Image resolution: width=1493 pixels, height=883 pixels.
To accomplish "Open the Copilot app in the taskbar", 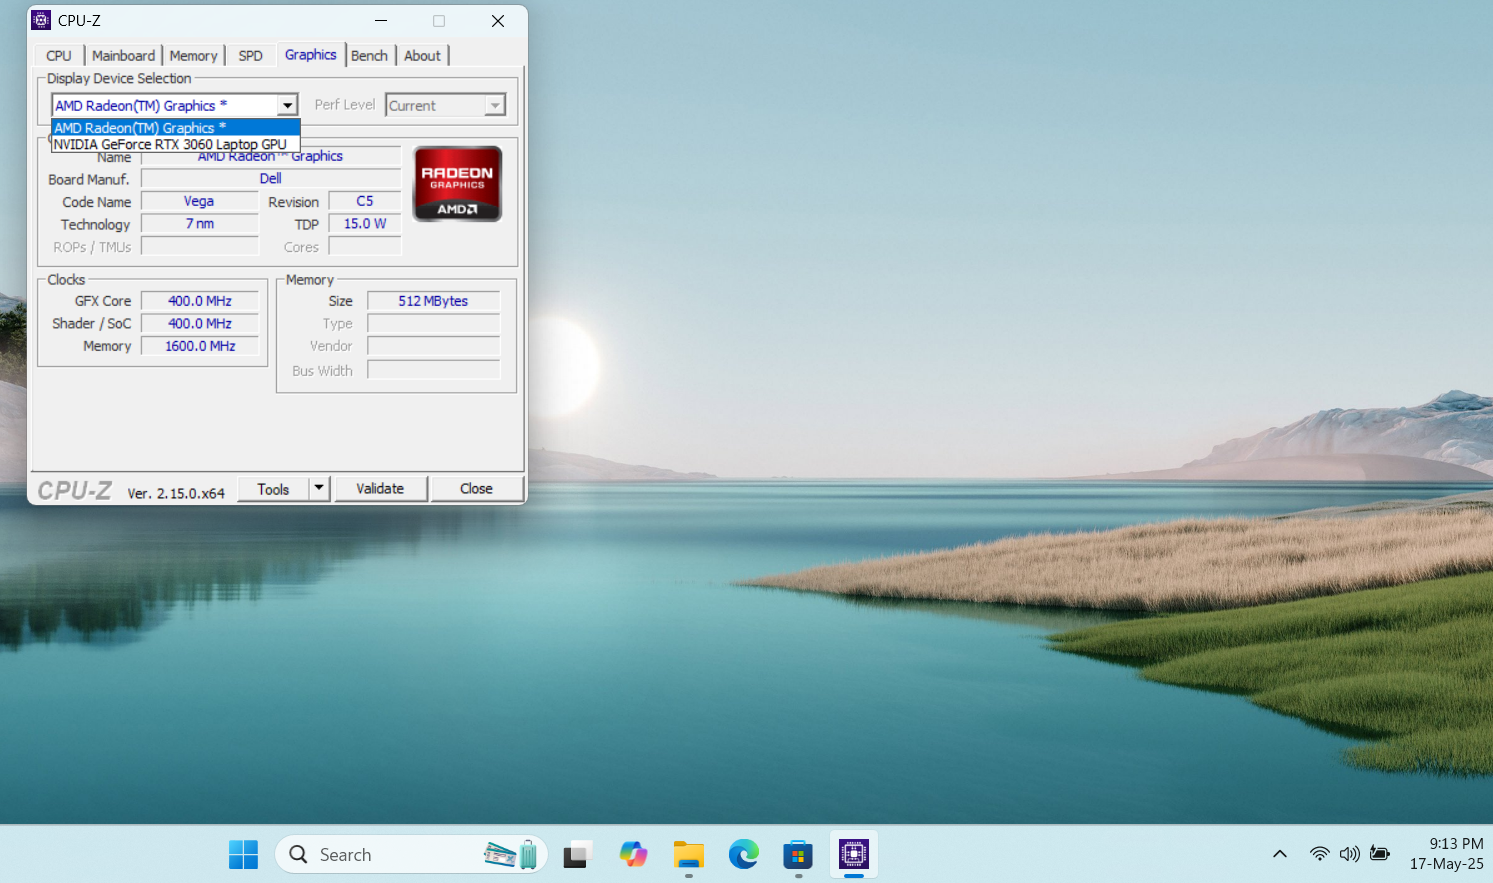I will pyautogui.click(x=633, y=855).
